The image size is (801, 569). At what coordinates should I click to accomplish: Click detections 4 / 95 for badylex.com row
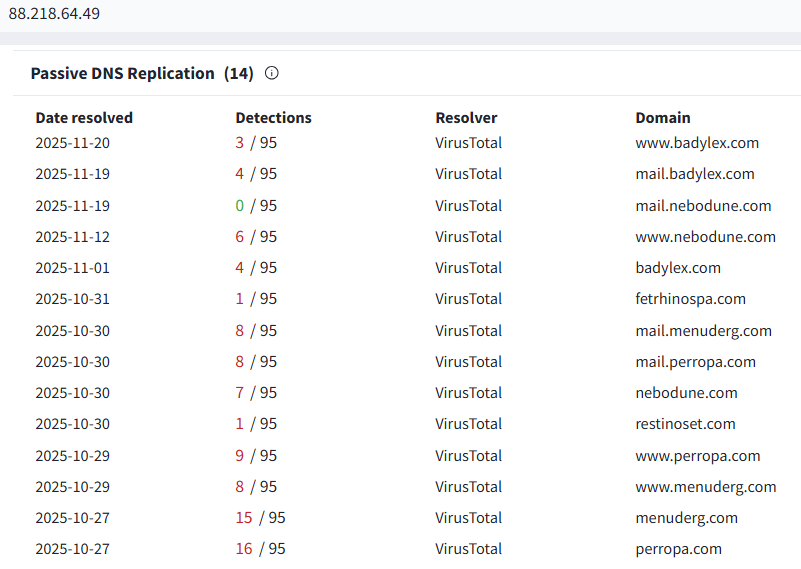click(256, 268)
